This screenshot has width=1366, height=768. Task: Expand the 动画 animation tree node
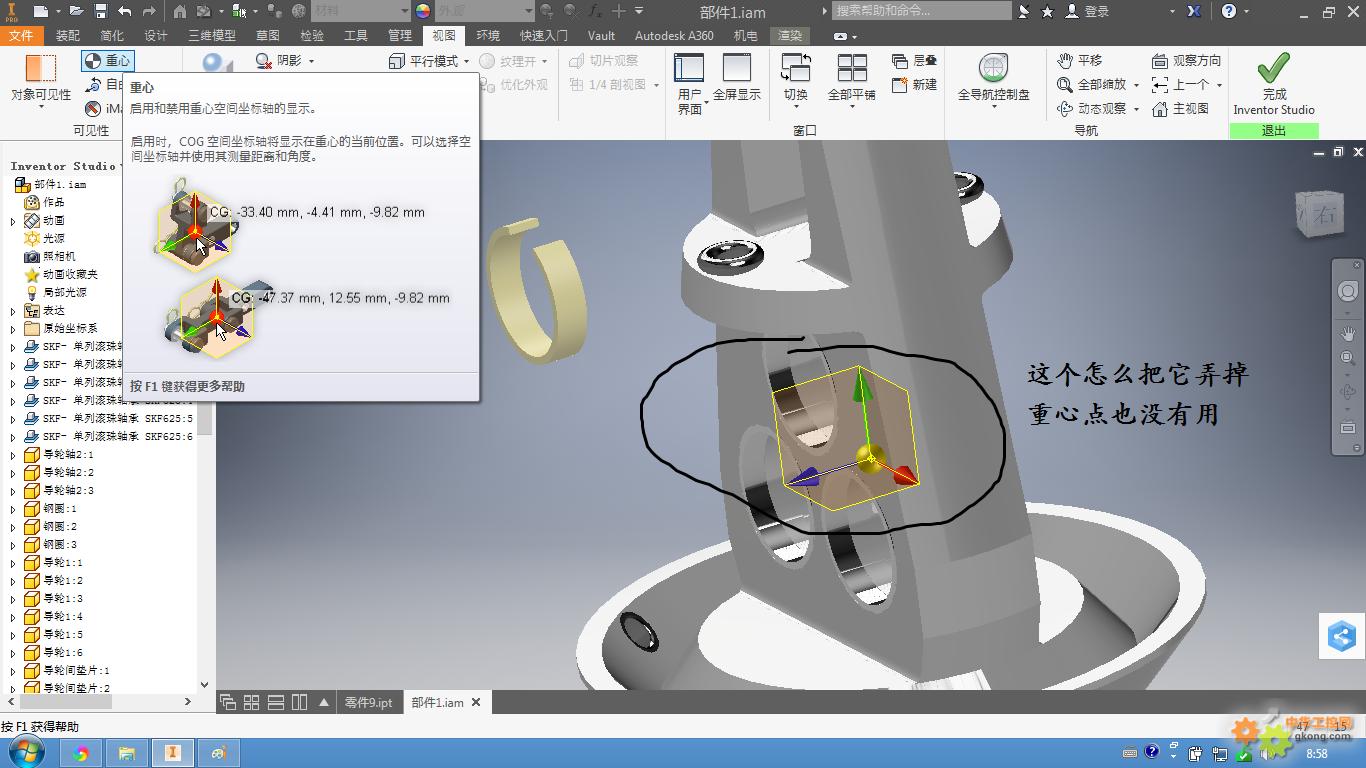[x=13, y=220]
